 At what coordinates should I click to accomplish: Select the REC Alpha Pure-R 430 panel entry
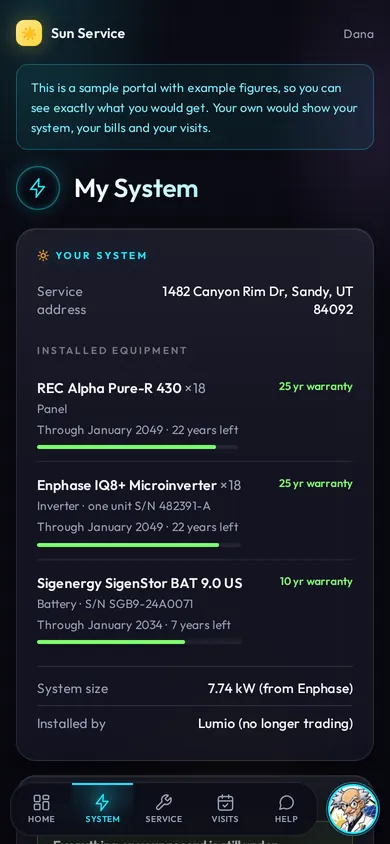pyautogui.click(x=195, y=413)
